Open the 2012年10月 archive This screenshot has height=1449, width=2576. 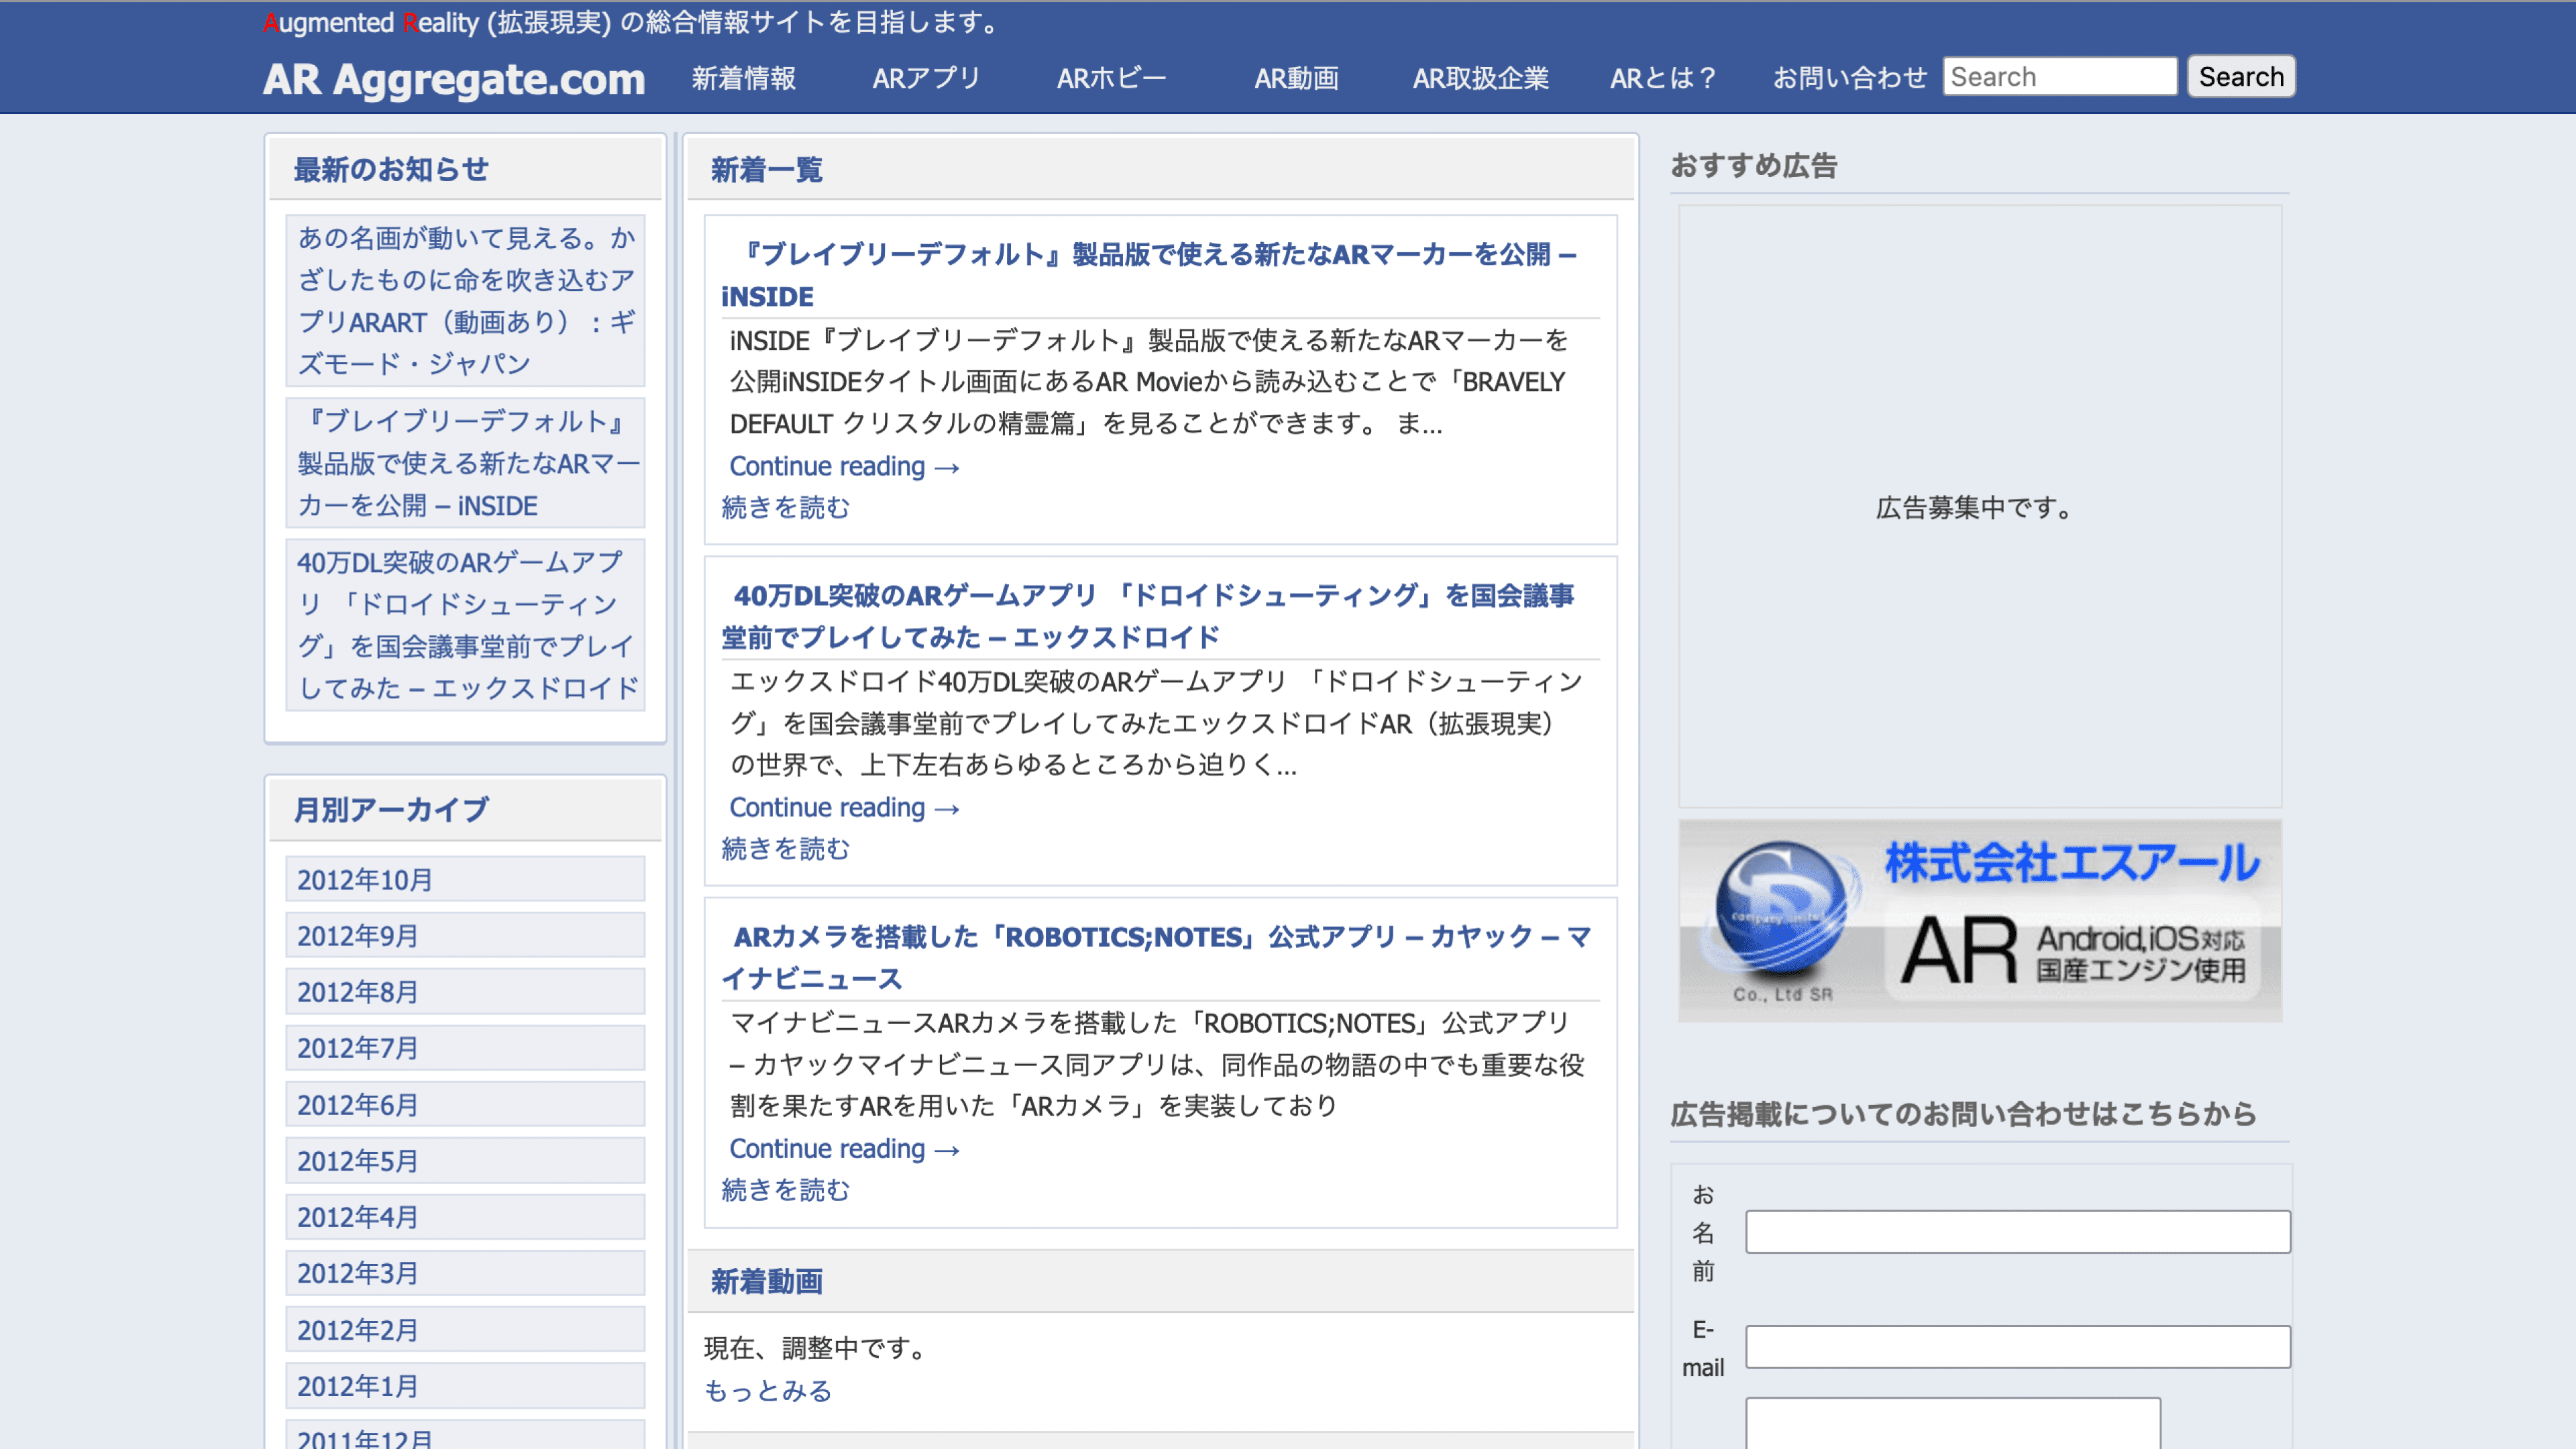[x=465, y=879]
